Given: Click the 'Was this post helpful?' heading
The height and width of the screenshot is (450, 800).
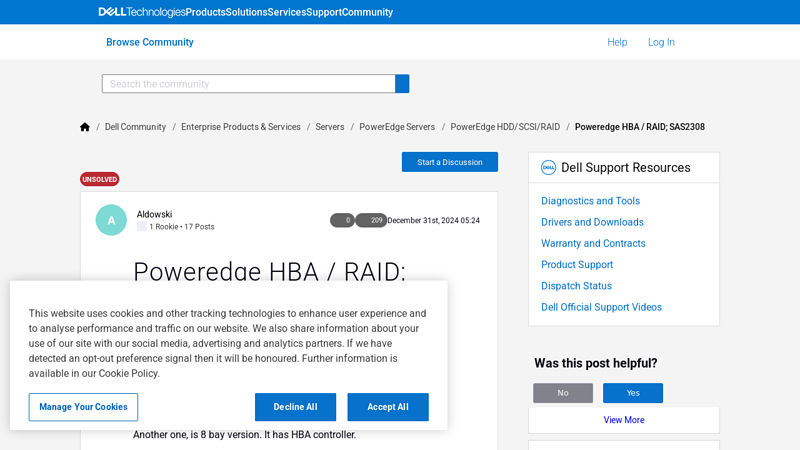Looking at the screenshot, I should 595,363.
